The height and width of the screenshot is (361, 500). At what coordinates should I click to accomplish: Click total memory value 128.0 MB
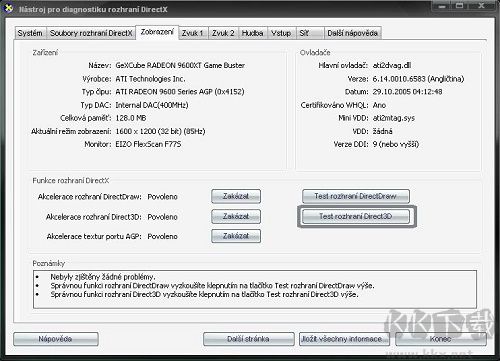coord(131,118)
